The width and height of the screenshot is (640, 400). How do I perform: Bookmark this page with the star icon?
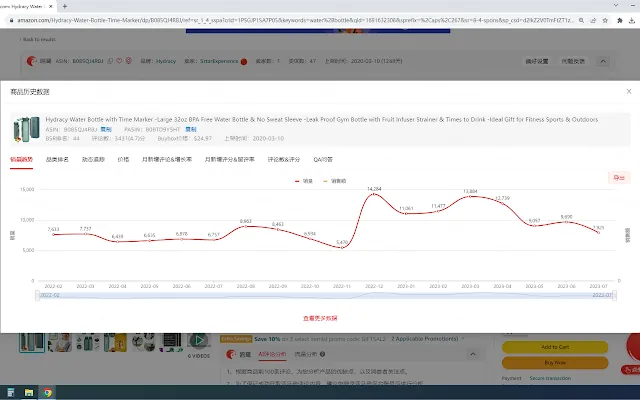[605, 20]
